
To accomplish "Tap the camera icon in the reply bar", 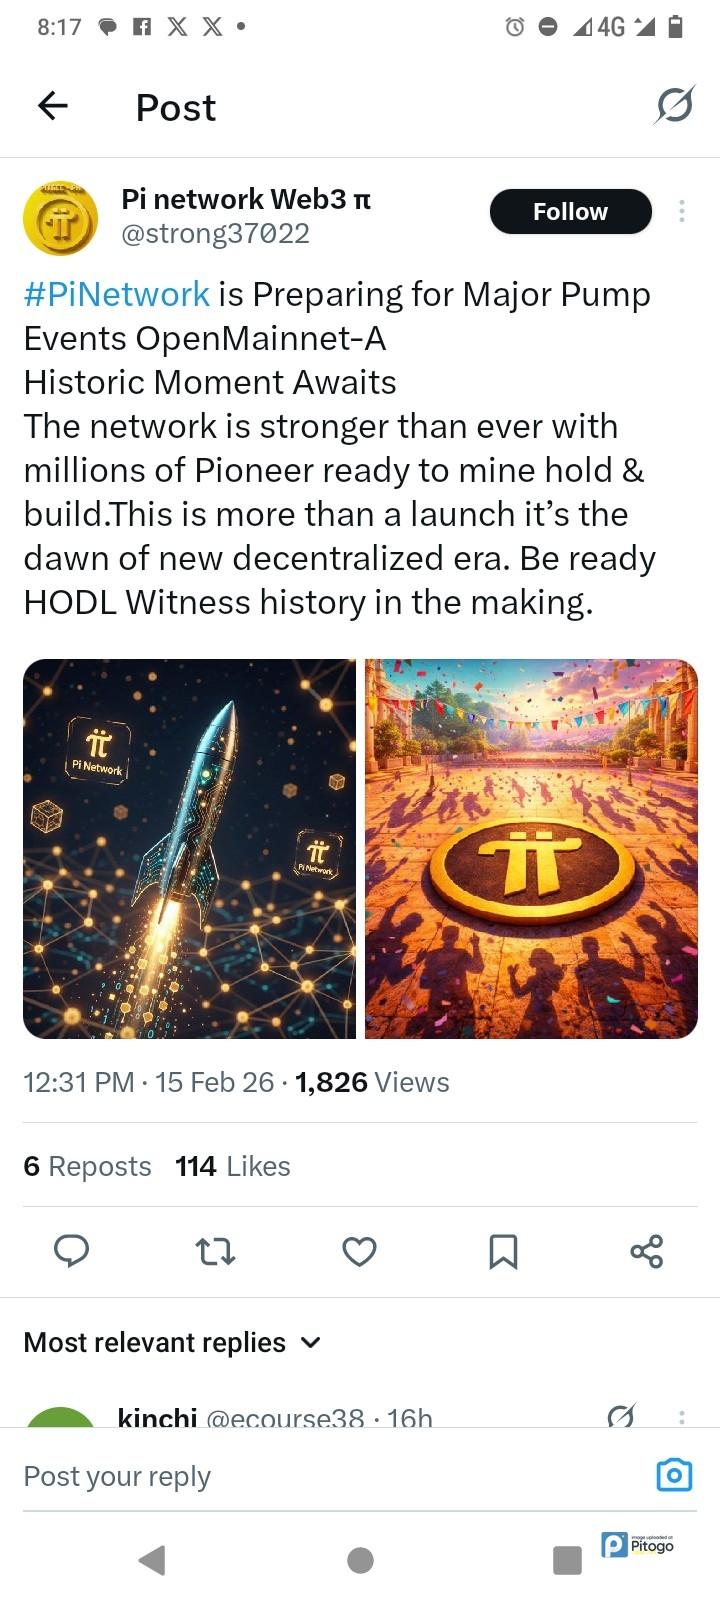I will 673,1475.
